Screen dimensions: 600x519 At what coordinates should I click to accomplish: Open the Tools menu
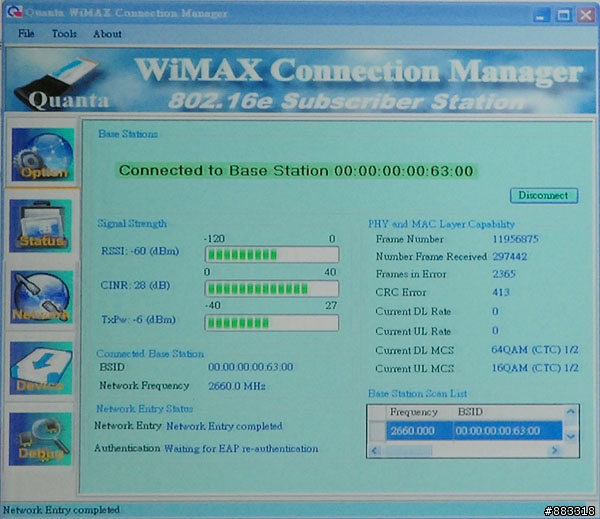pos(64,34)
